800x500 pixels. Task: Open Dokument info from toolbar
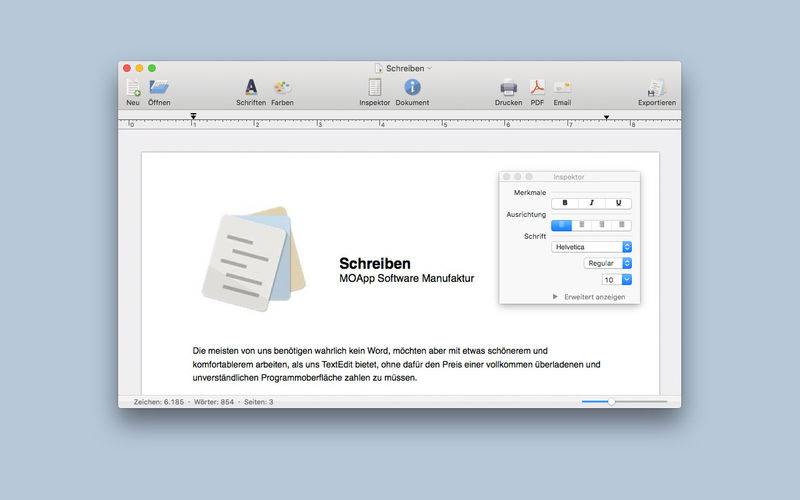412,87
